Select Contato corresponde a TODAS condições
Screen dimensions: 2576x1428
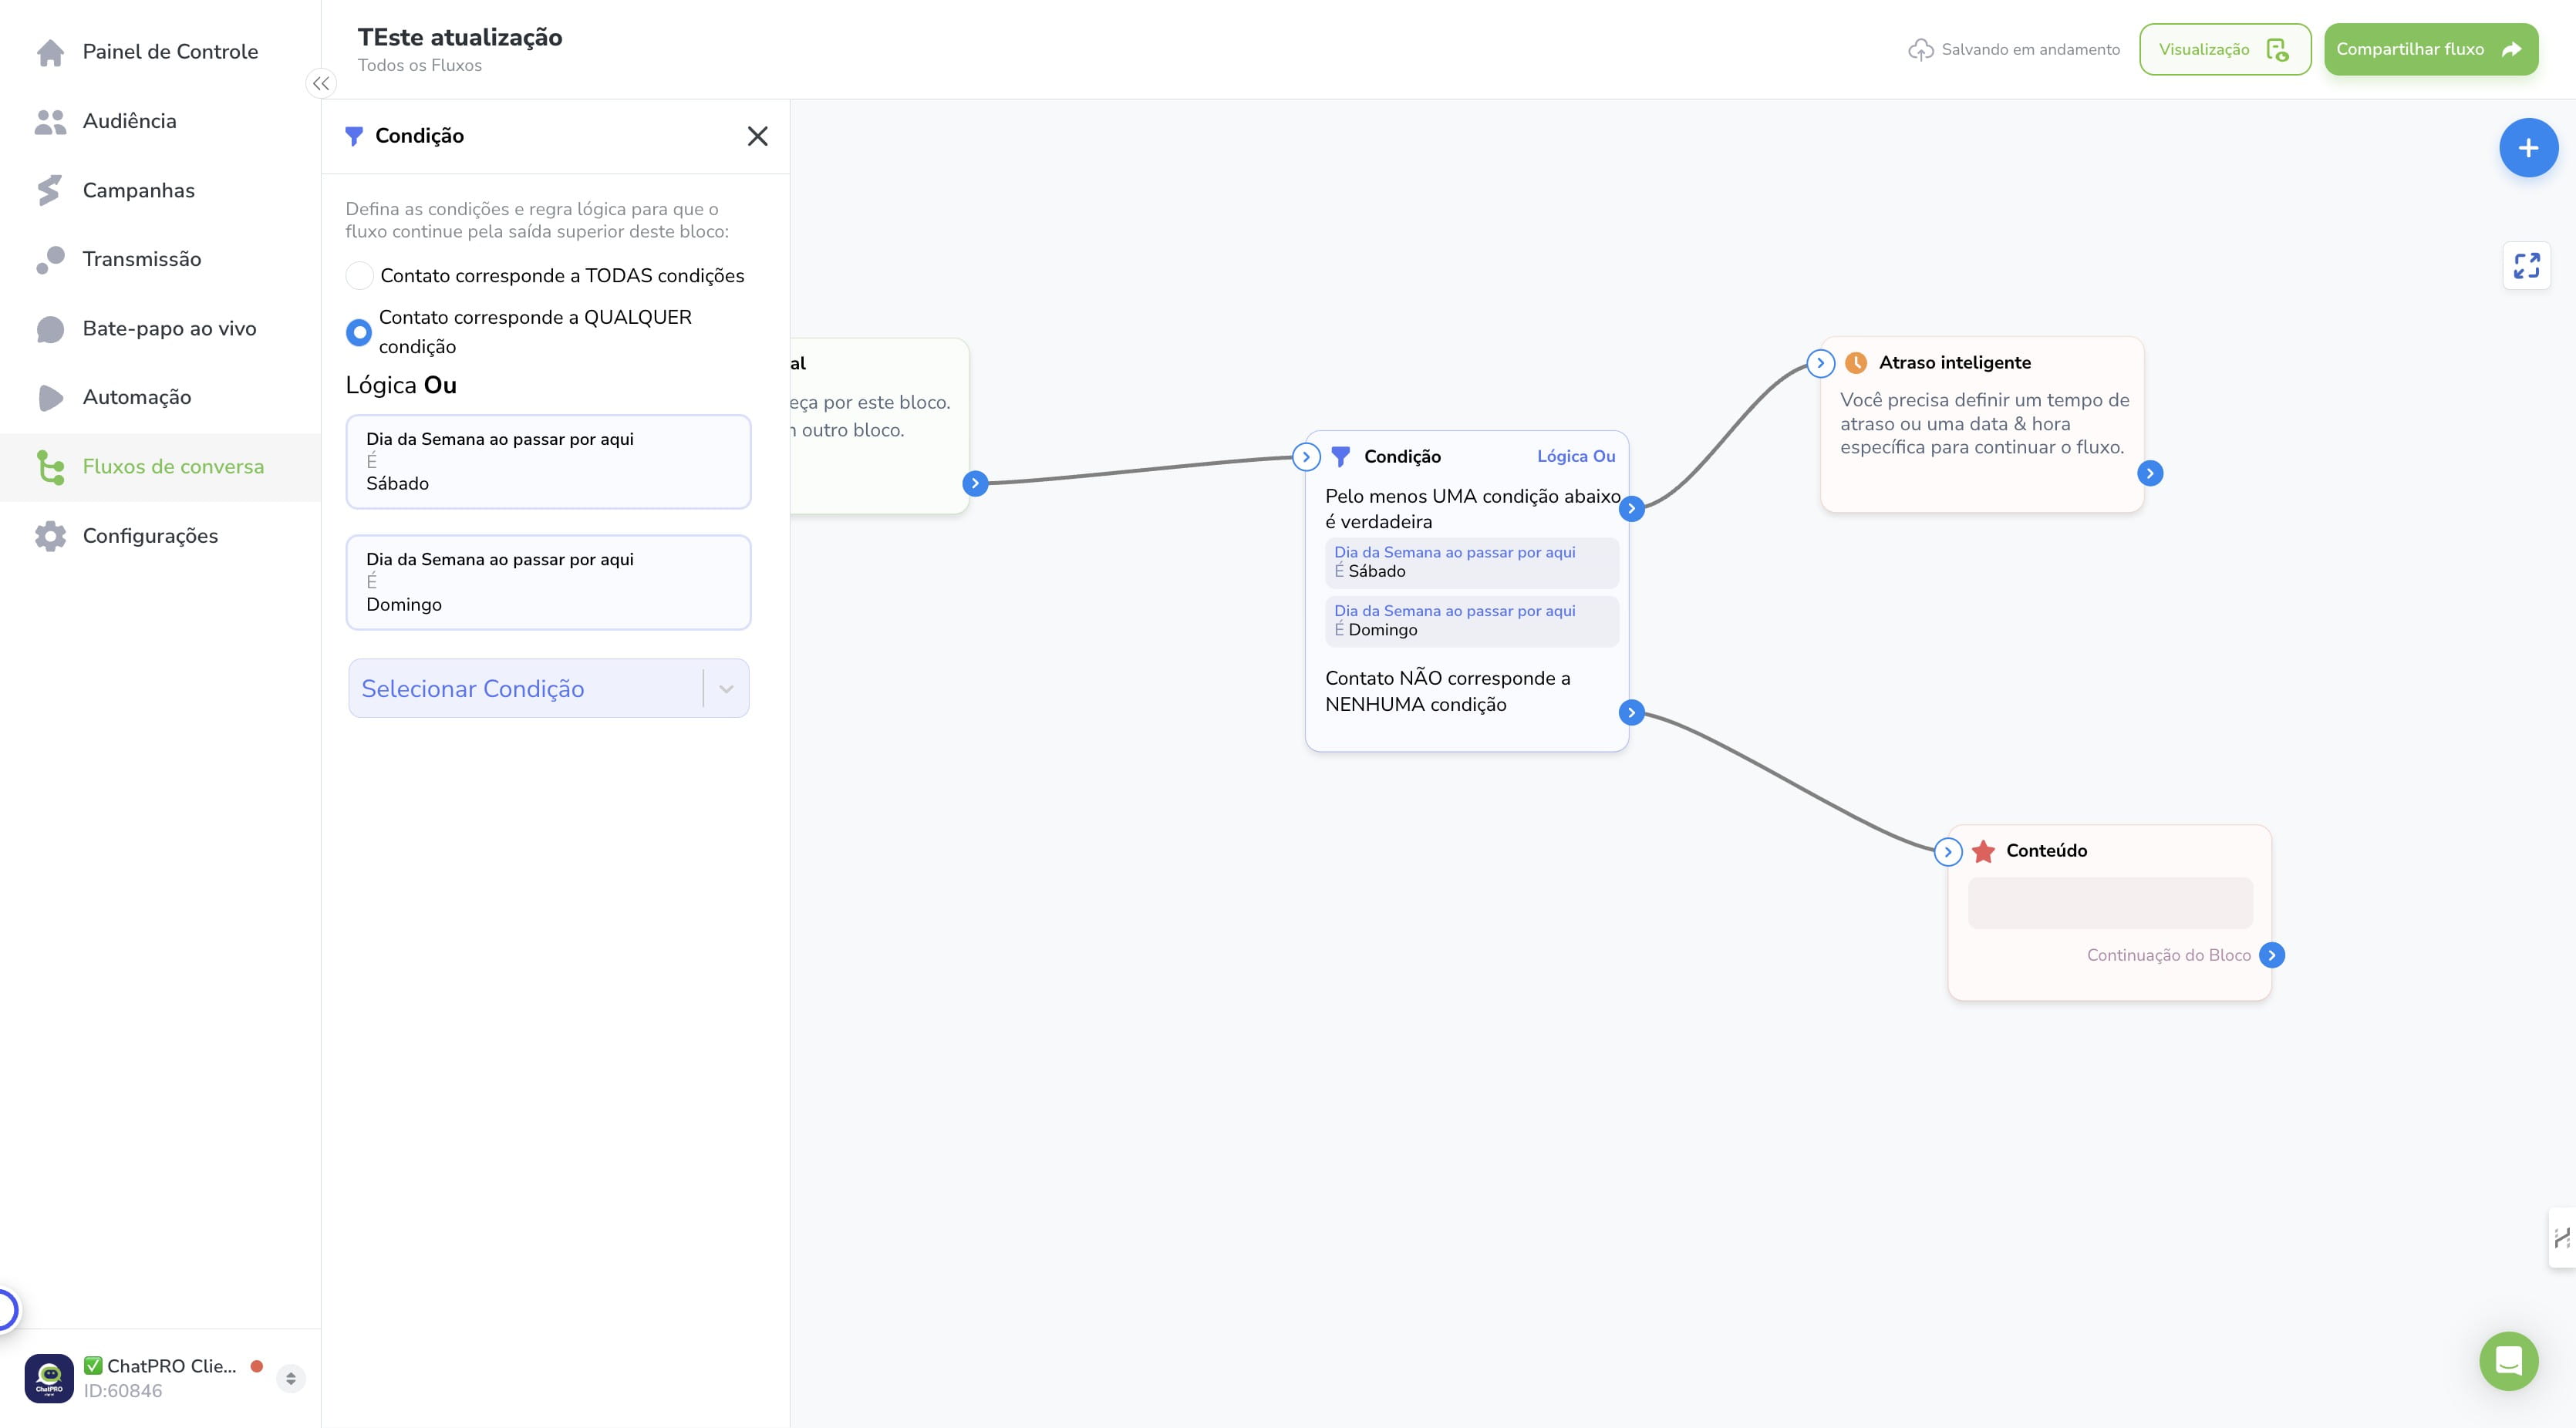359,276
